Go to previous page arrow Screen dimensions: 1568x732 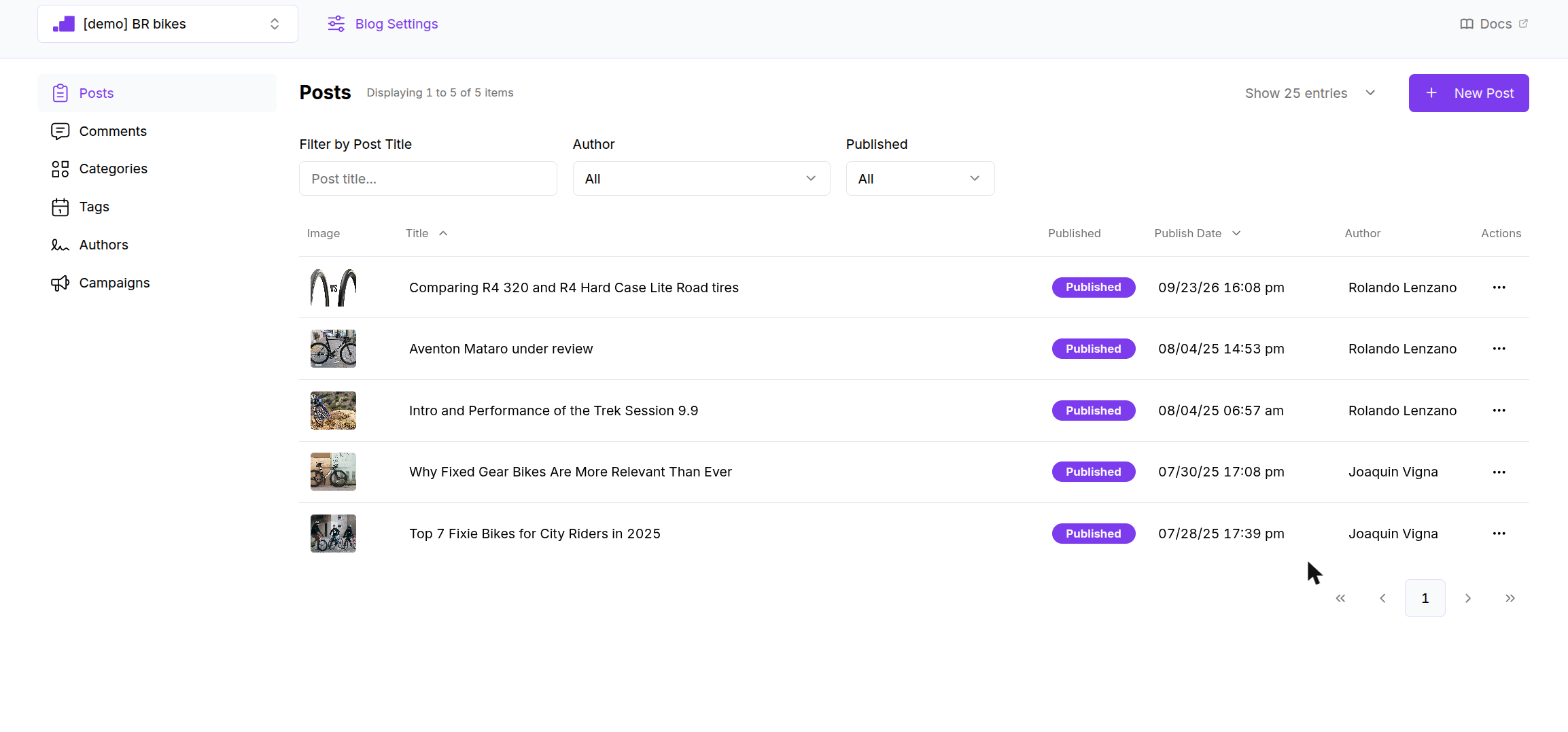tap(1383, 598)
